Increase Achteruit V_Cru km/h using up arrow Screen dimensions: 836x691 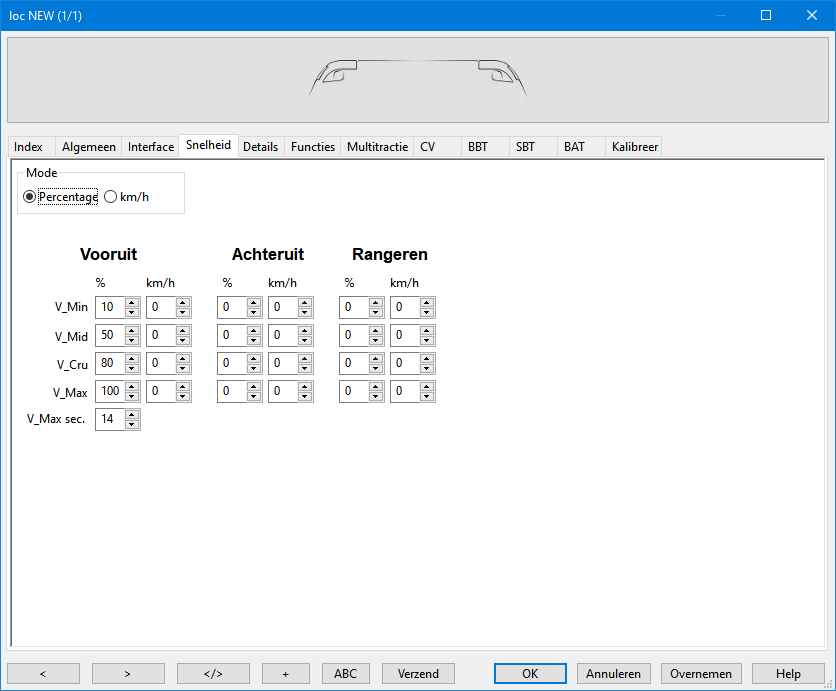coord(305,359)
